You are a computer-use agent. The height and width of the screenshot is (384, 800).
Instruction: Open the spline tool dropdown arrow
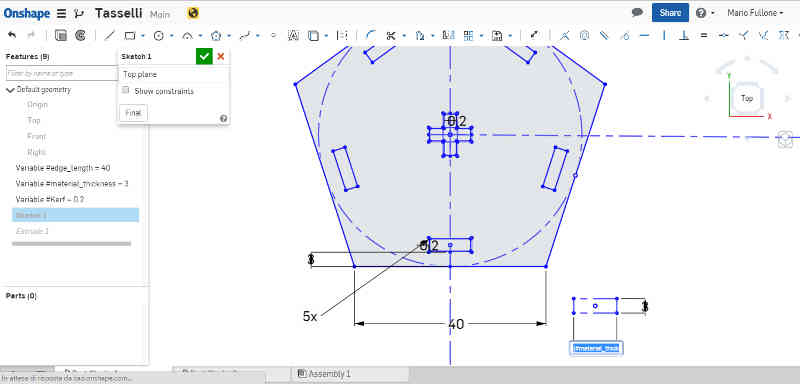point(258,36)
